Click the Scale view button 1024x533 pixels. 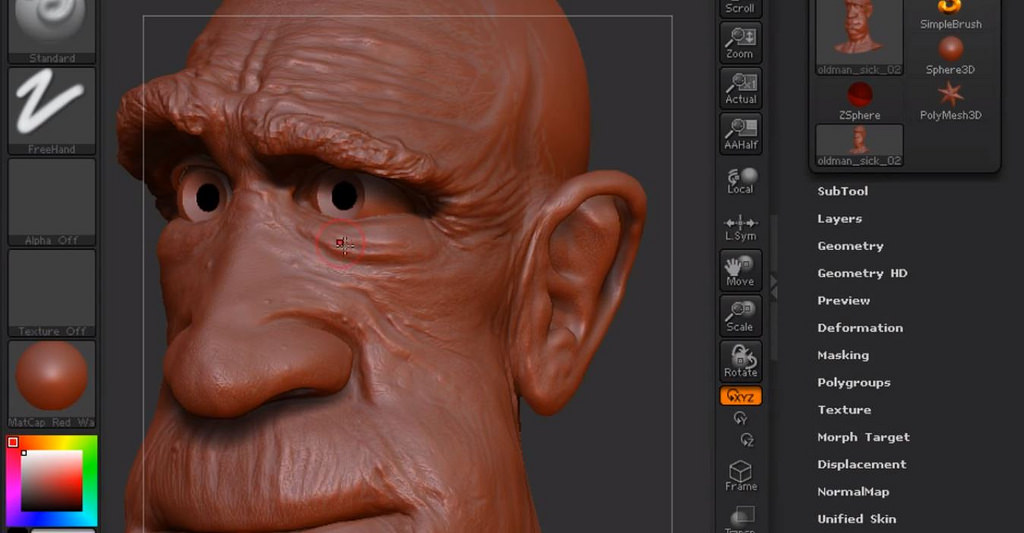[x=741, y=315]
